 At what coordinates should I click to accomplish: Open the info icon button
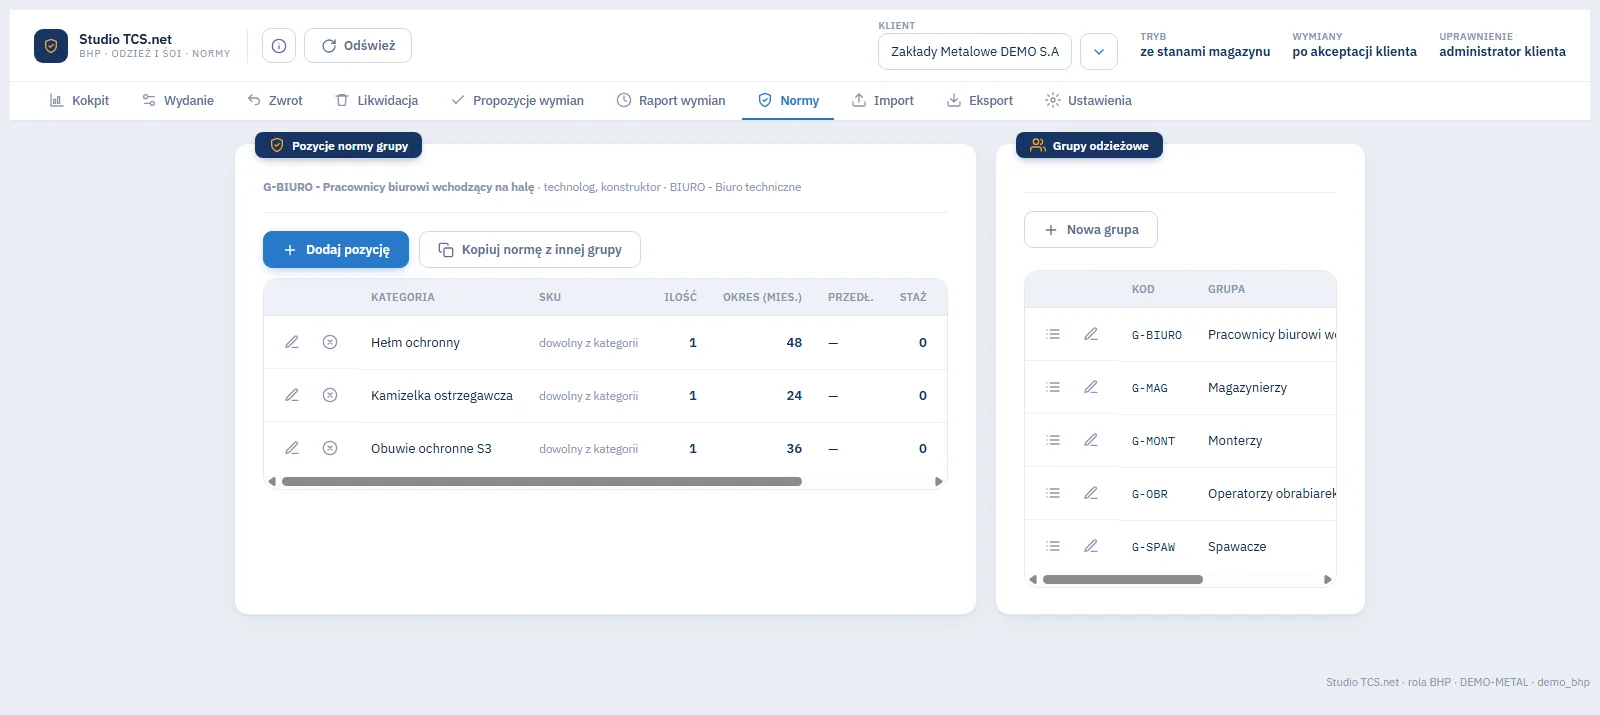click(279, 46)
